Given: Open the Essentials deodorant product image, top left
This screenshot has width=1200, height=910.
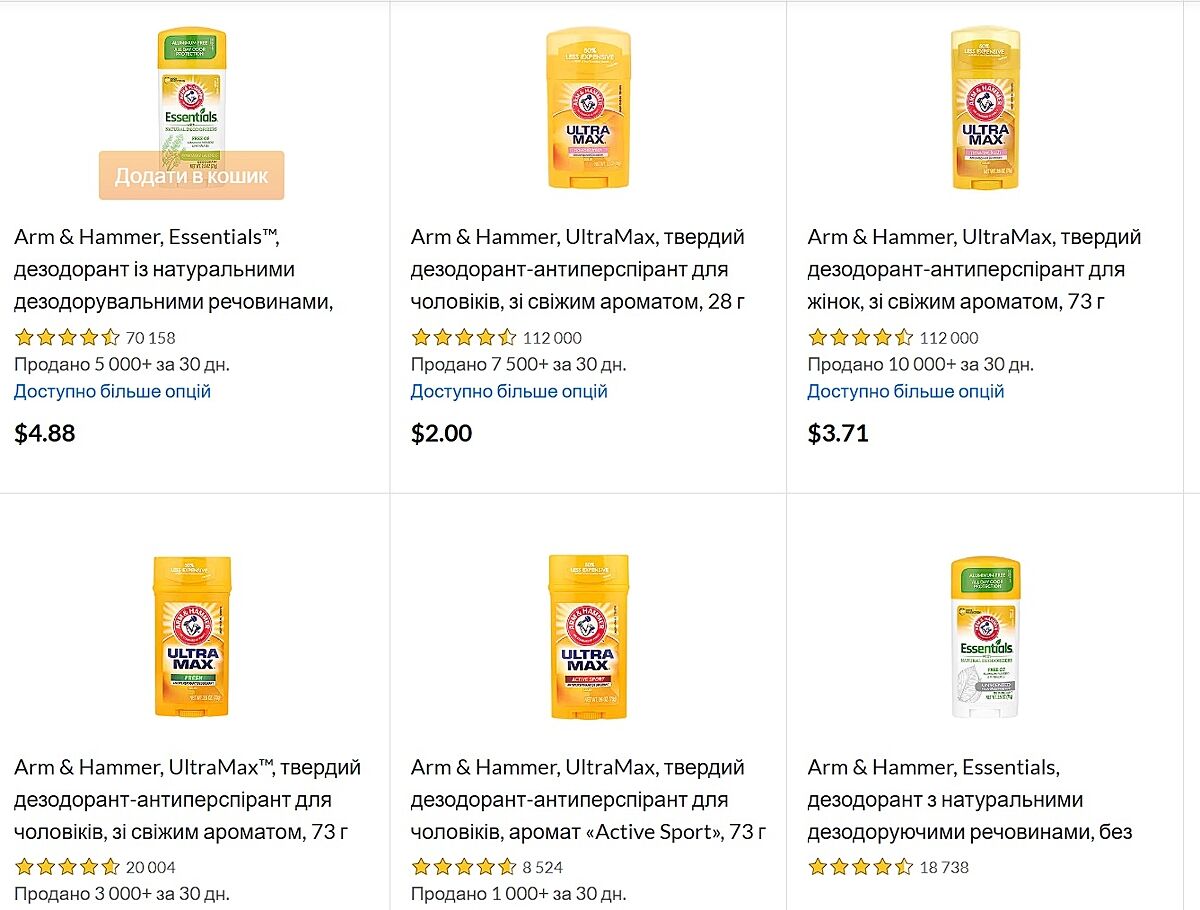Looking at the screenshot, I should [x=191, y=90].
